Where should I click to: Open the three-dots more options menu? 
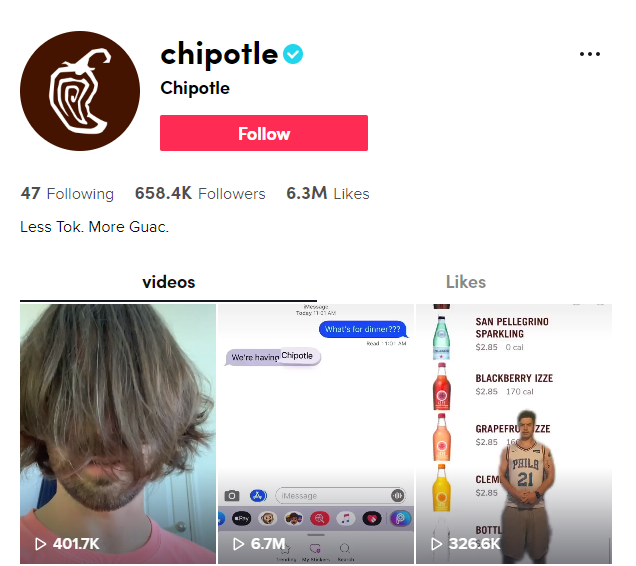(x=590, y=54)
